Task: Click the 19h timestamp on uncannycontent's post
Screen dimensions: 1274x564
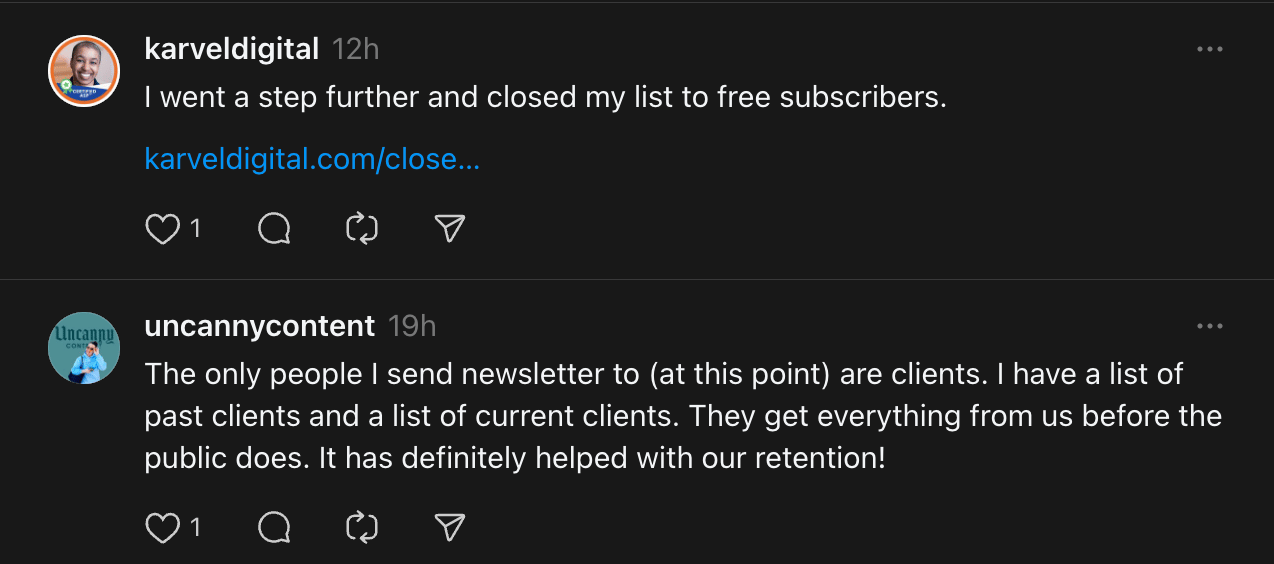Action: click(x=412, y=325)
